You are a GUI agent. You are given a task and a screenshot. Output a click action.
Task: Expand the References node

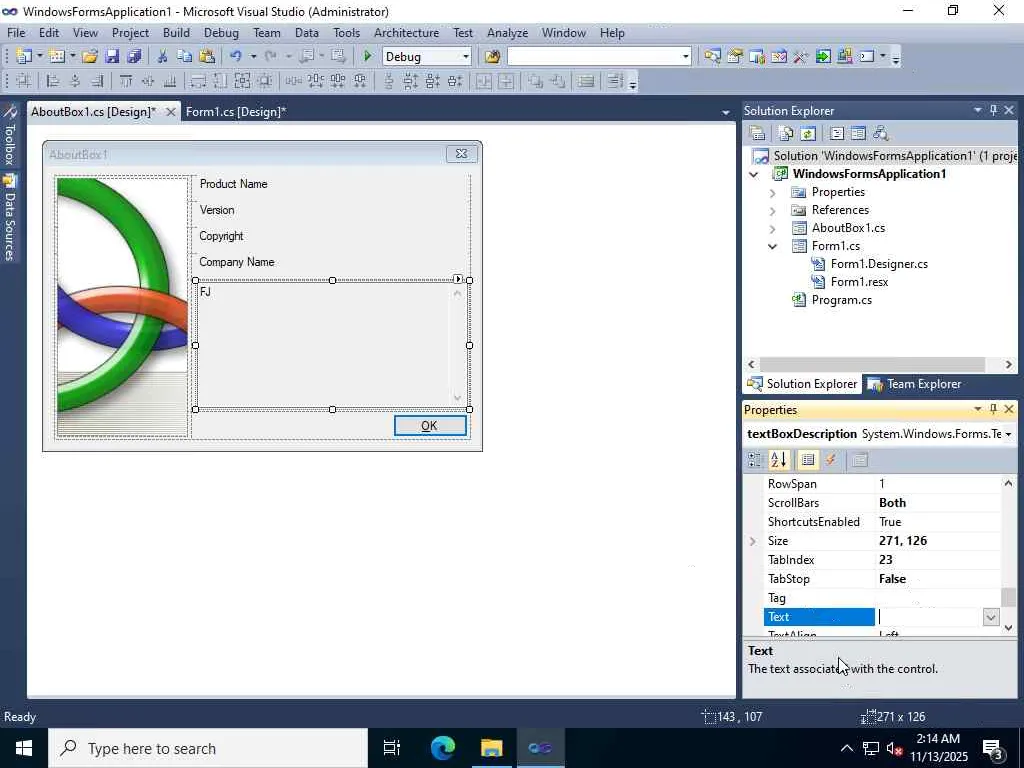coord(773,210)
